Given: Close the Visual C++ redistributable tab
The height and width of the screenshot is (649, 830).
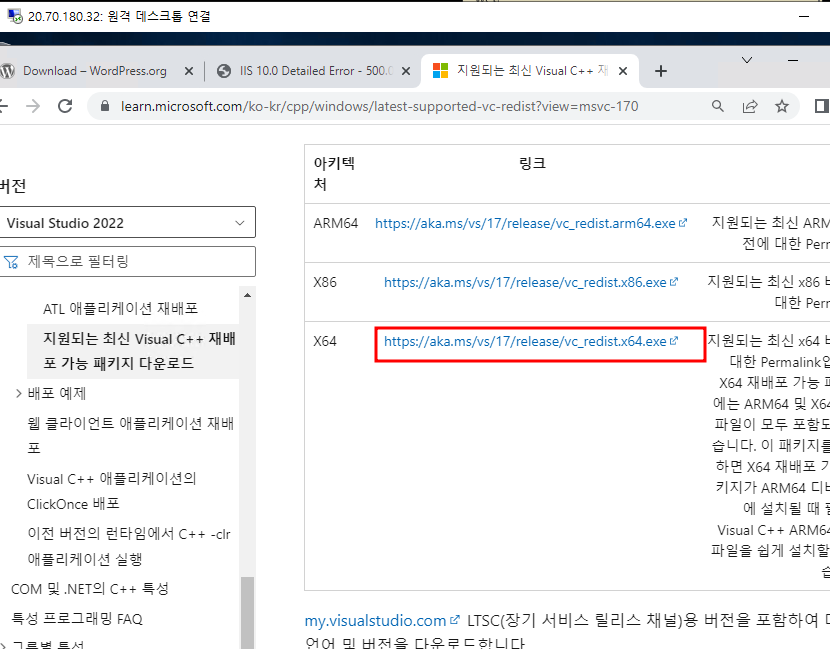Looking at the screenshot, I should point(623,71).
